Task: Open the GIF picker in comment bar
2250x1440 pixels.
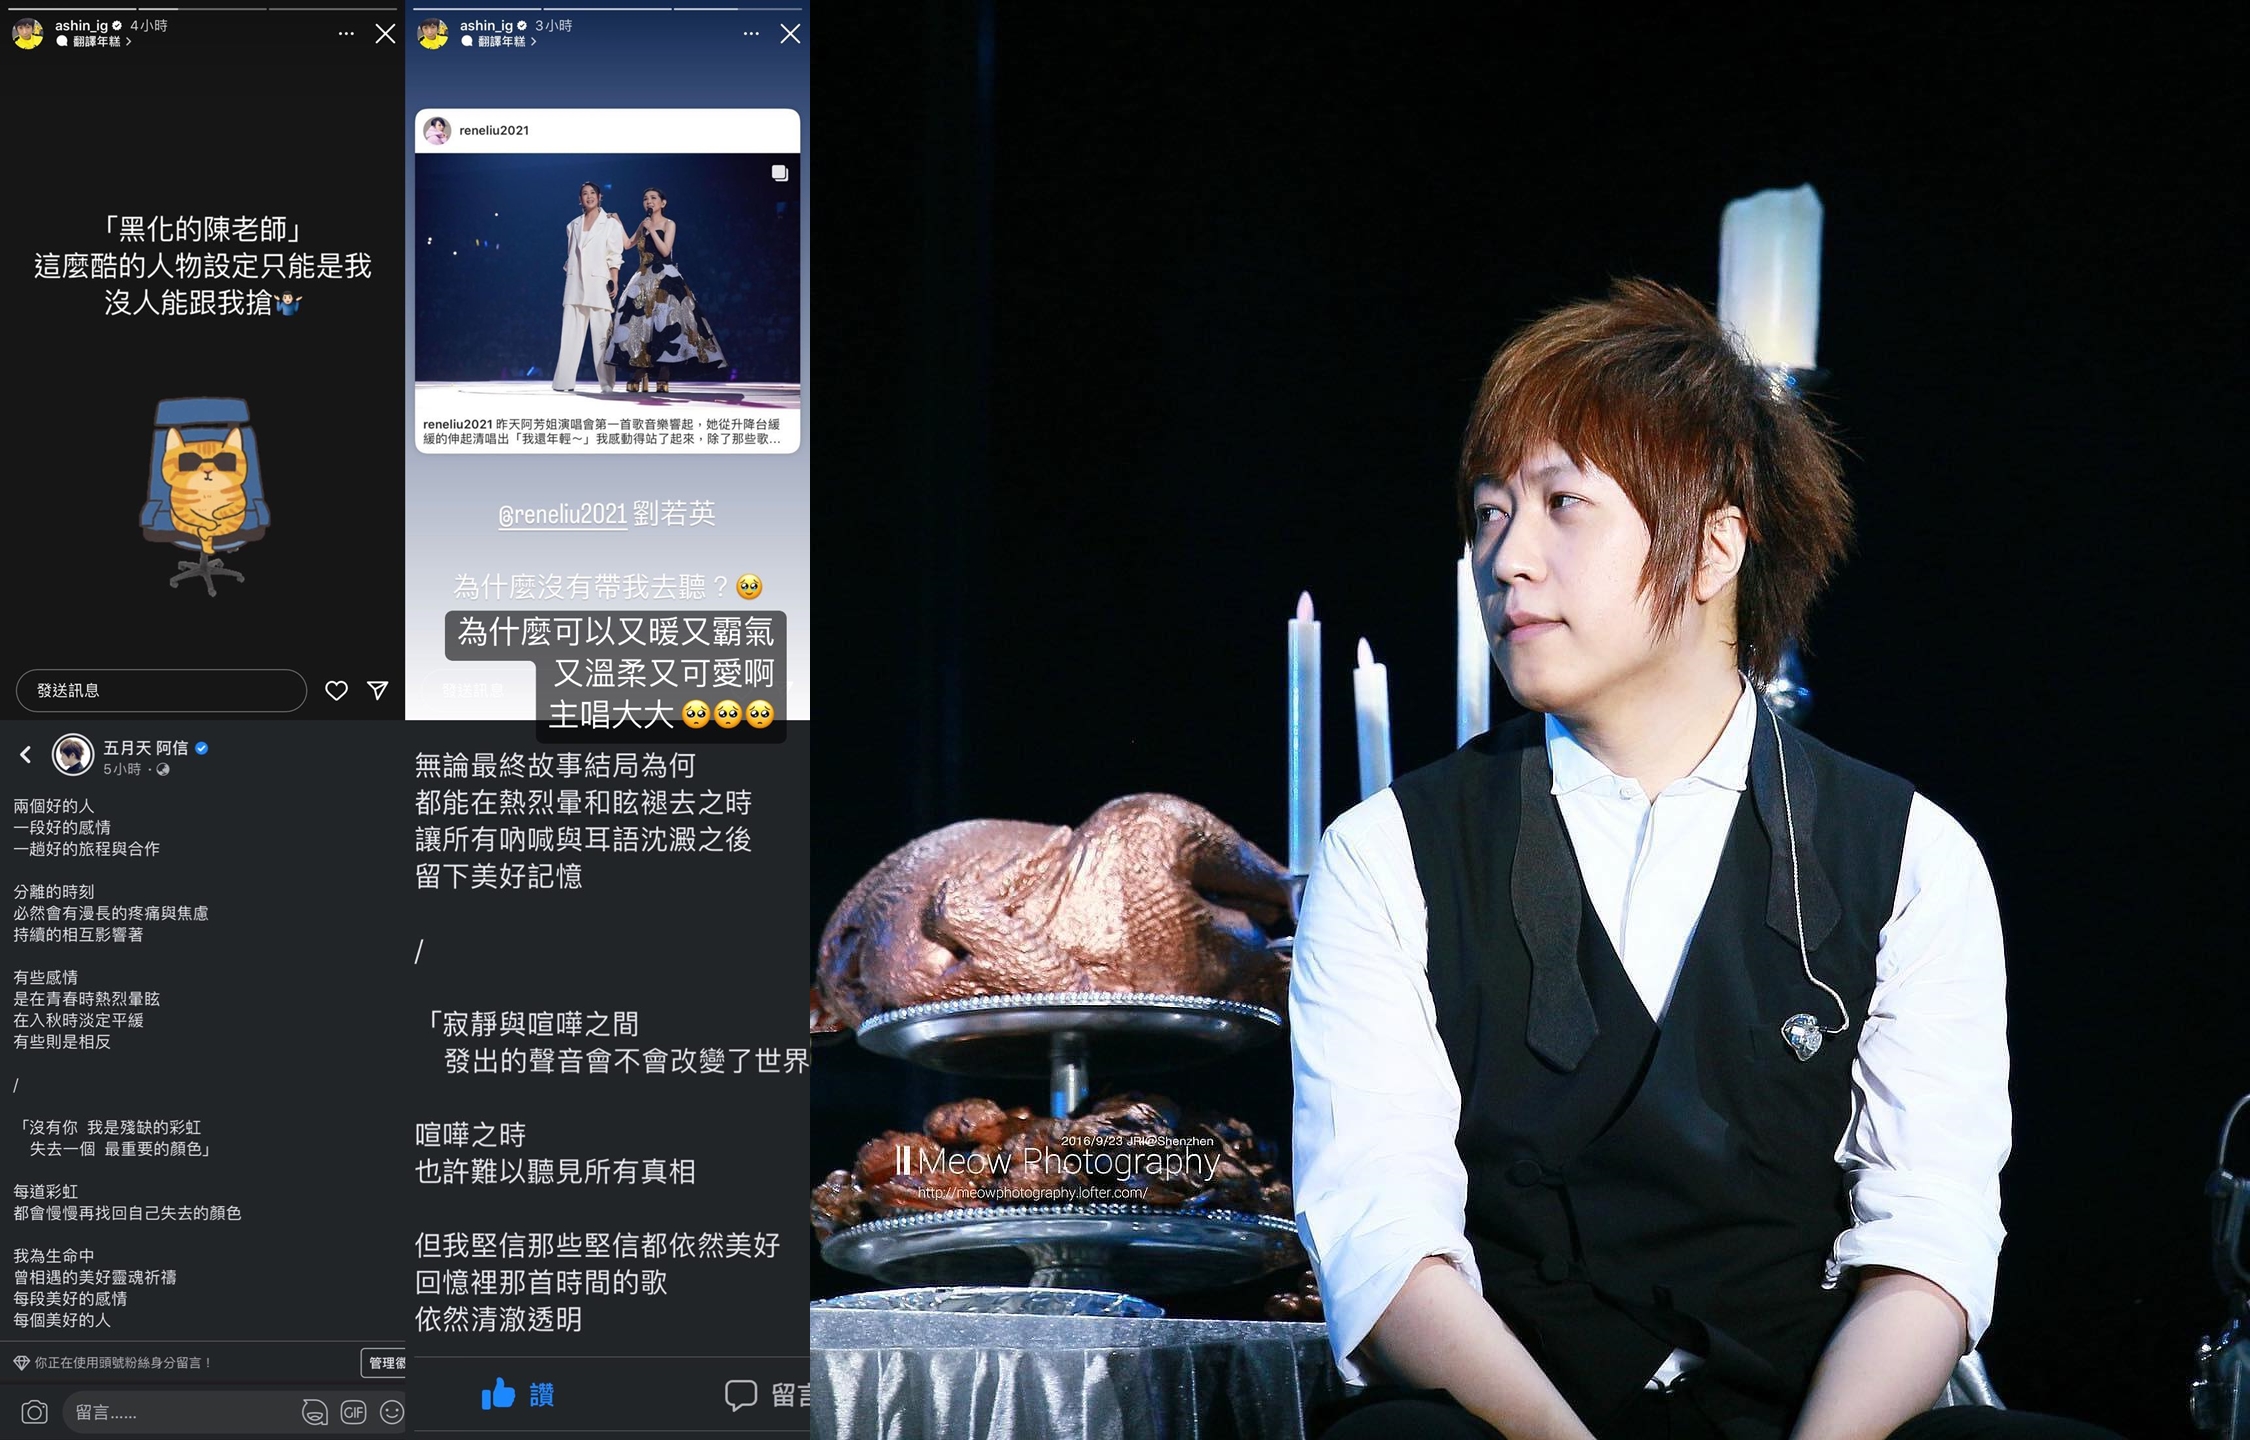Action: click(x=353, y=1412)
